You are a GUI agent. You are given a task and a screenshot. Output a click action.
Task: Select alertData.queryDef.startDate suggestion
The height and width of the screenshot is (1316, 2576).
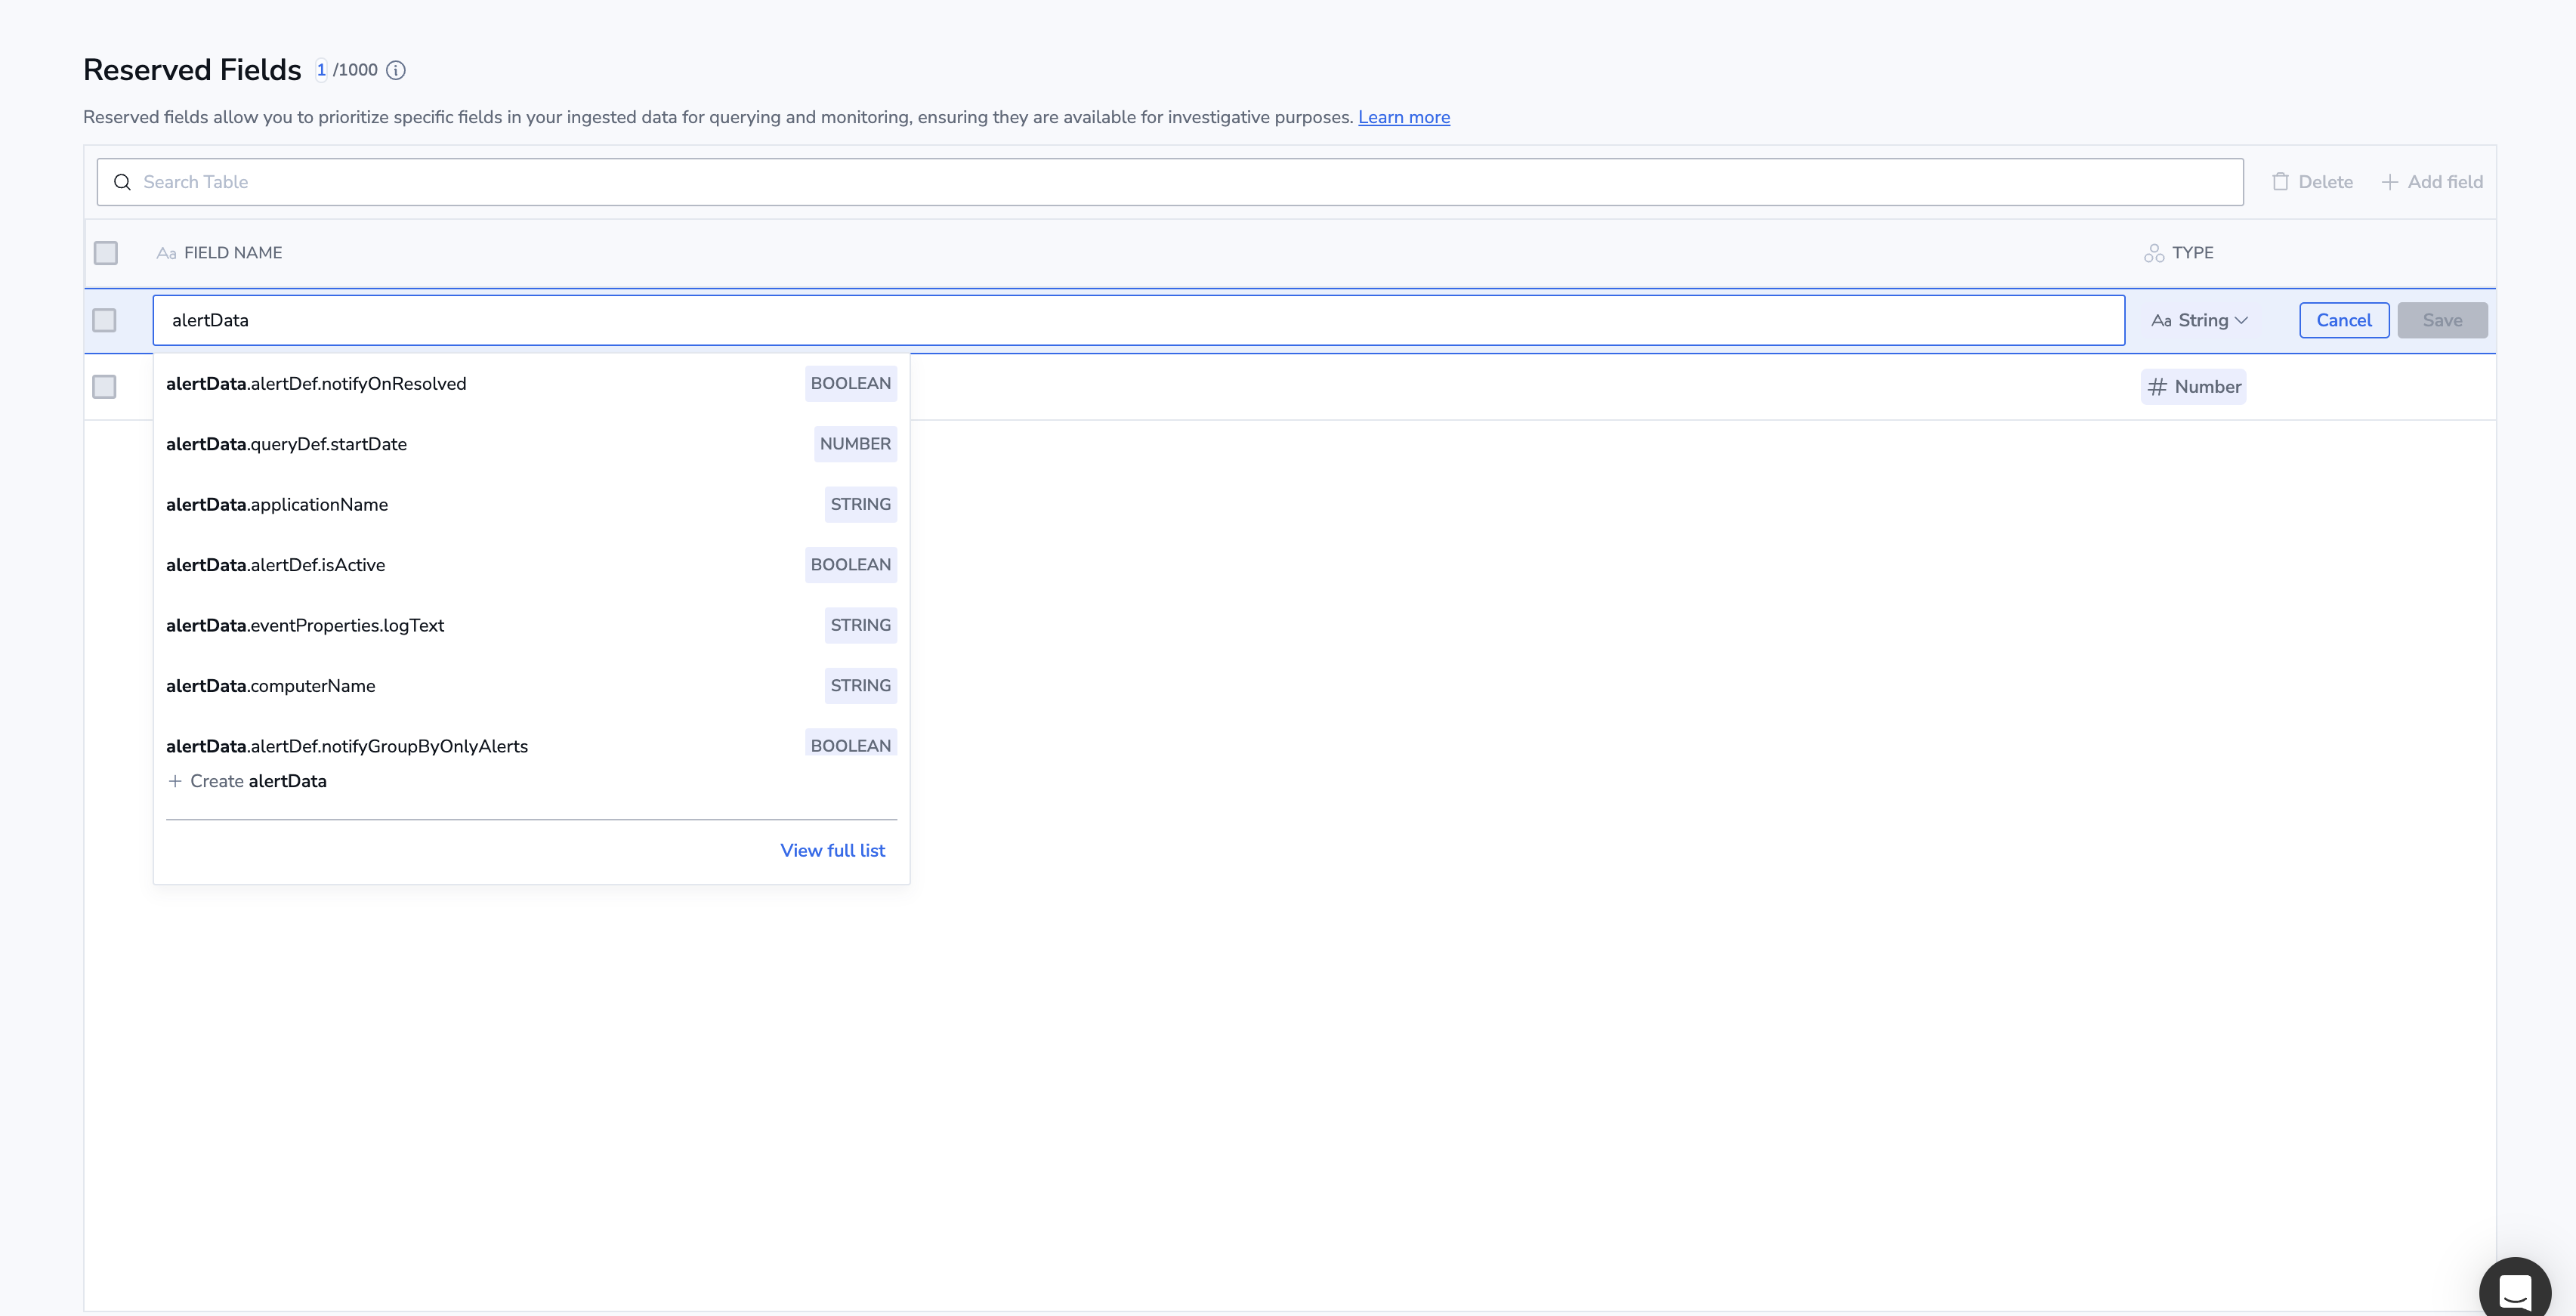point(531,444)
